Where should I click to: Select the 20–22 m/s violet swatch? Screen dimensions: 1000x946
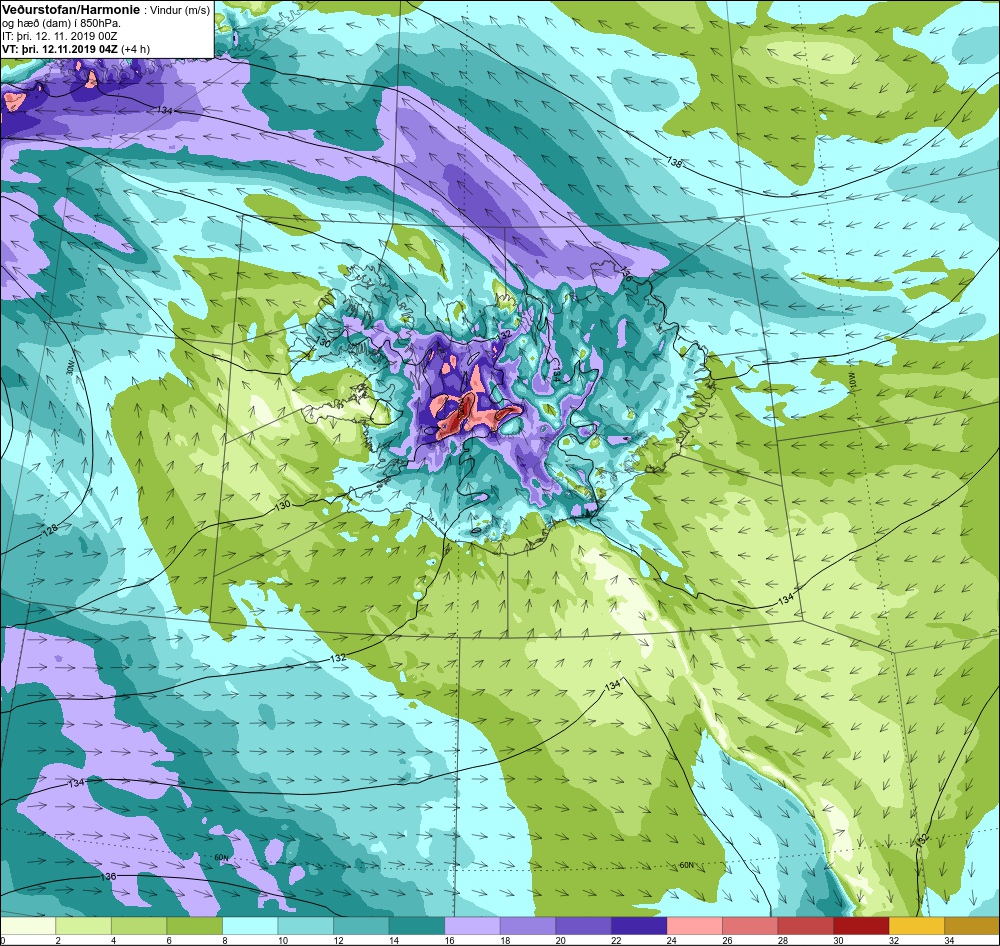click(583, 925)
